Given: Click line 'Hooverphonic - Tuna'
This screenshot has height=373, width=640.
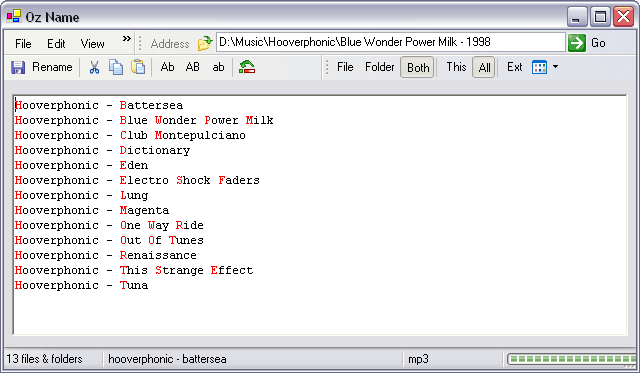Looking at the screenshot, I should 81,285.
